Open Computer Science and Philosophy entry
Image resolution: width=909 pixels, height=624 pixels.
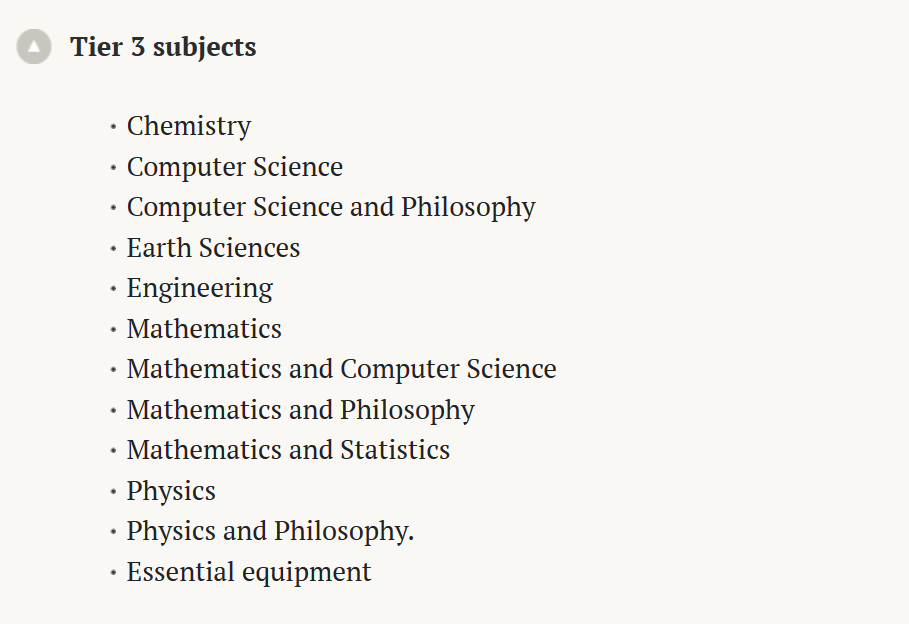tap(331, 208)
